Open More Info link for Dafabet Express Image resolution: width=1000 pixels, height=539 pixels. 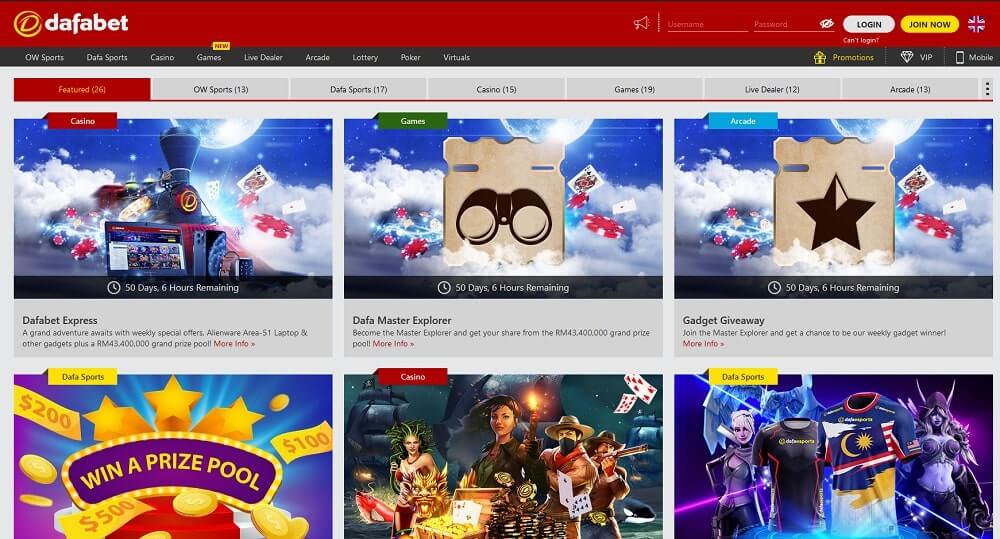click(234, 344)
